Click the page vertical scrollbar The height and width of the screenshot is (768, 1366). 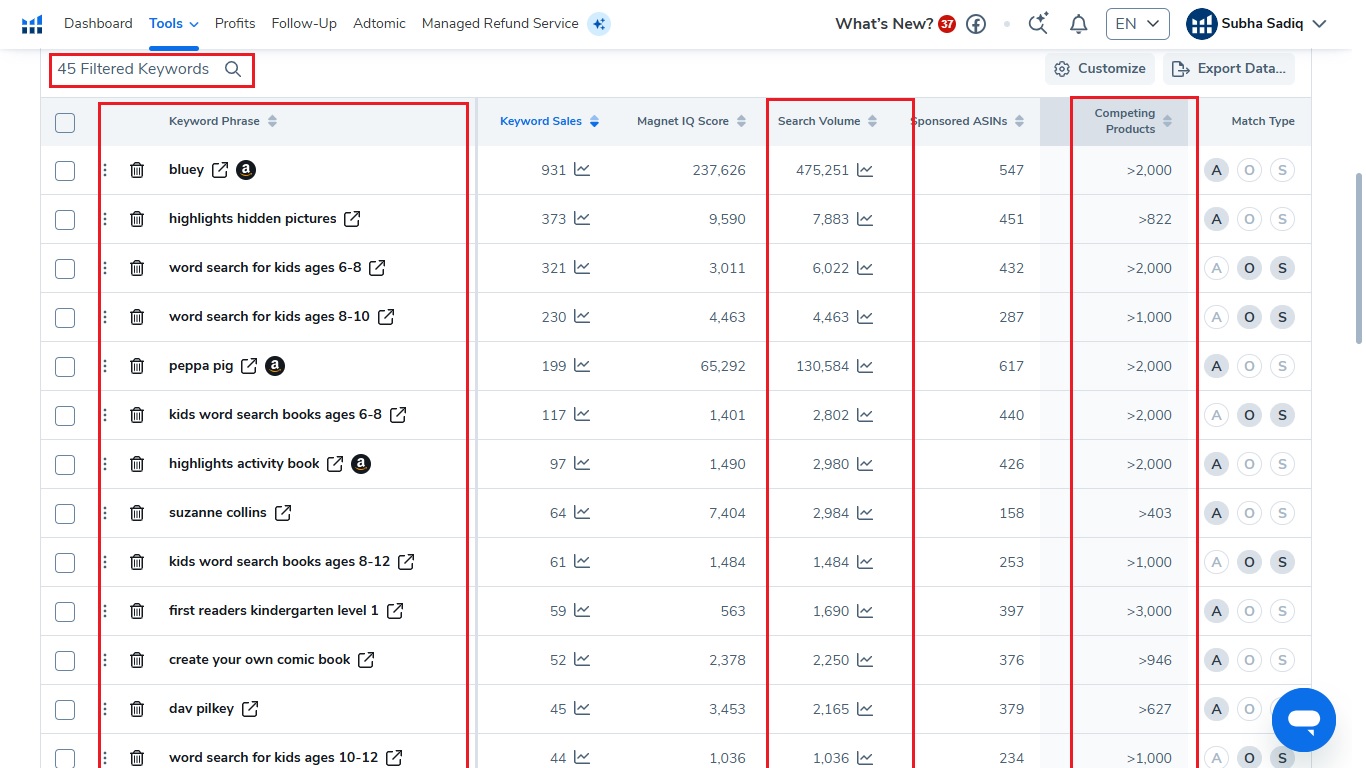coord(1358,258)
